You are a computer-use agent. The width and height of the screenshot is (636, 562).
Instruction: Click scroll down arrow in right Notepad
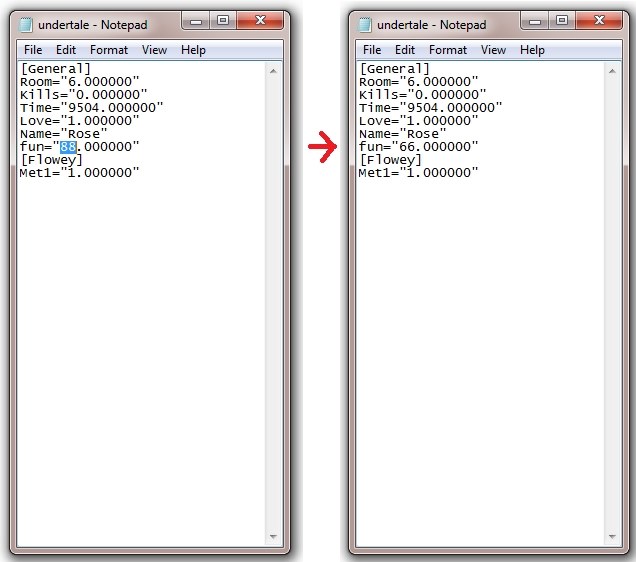click(612, 536)
